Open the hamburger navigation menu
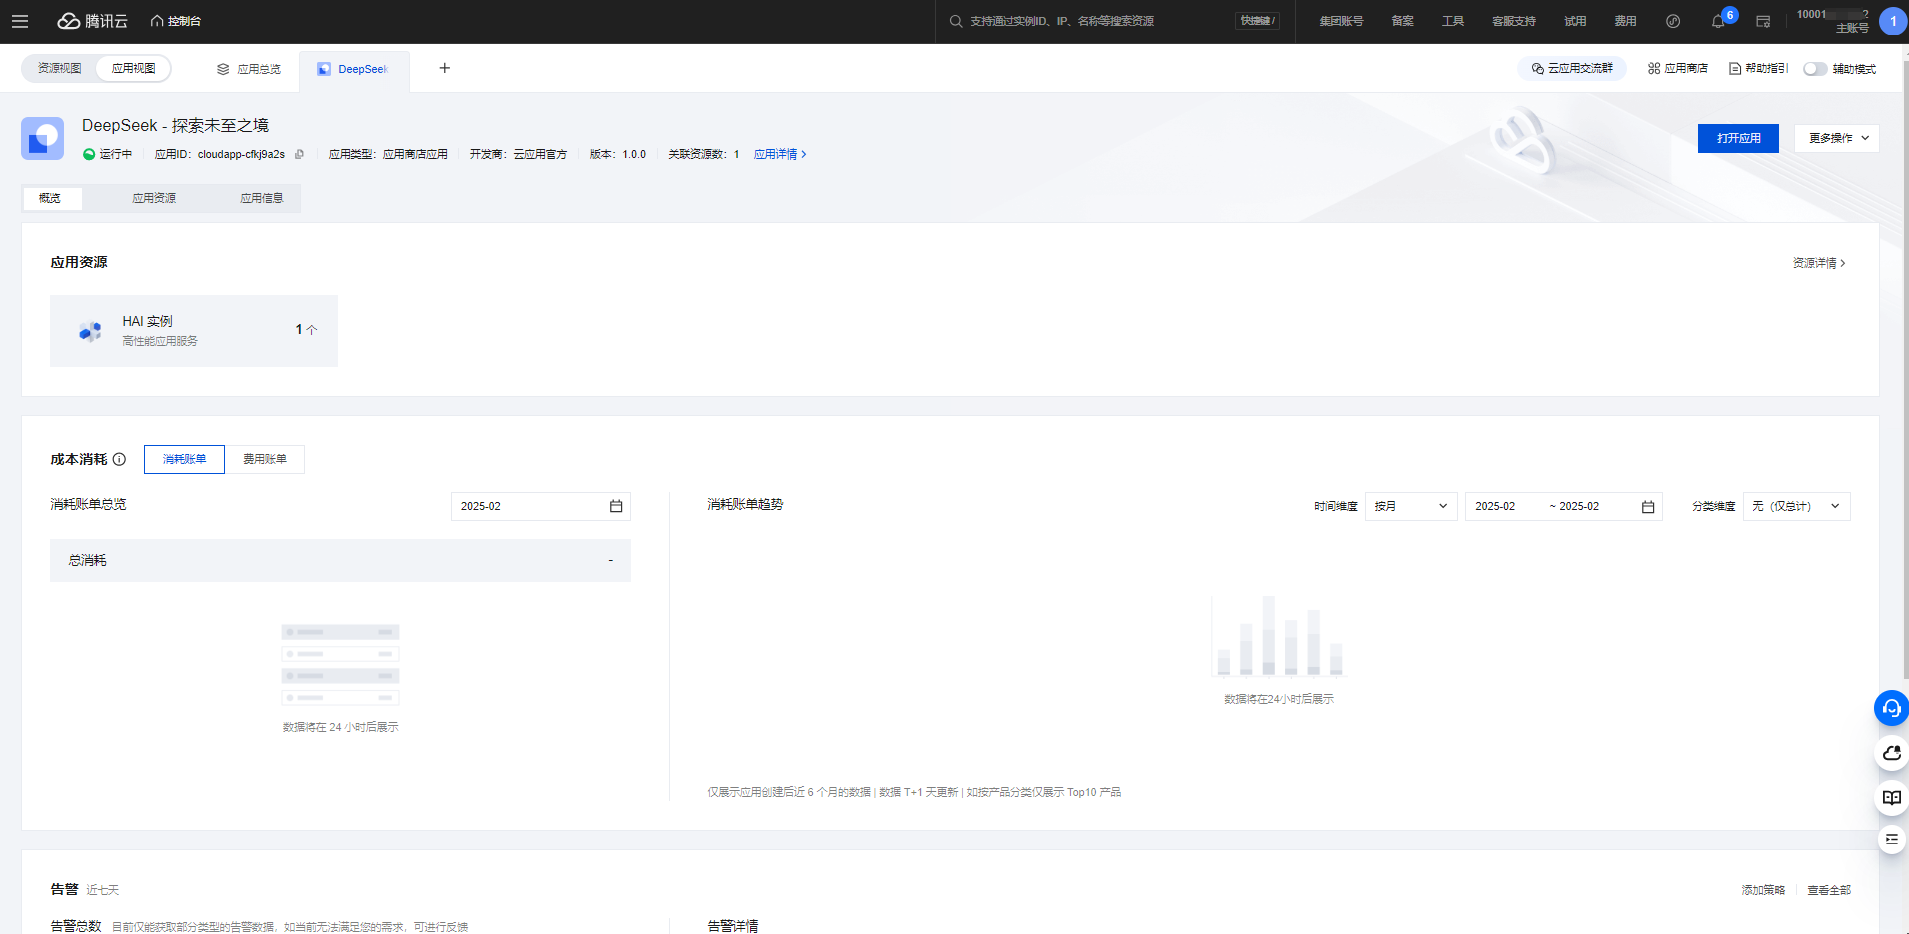 (20, 21)
